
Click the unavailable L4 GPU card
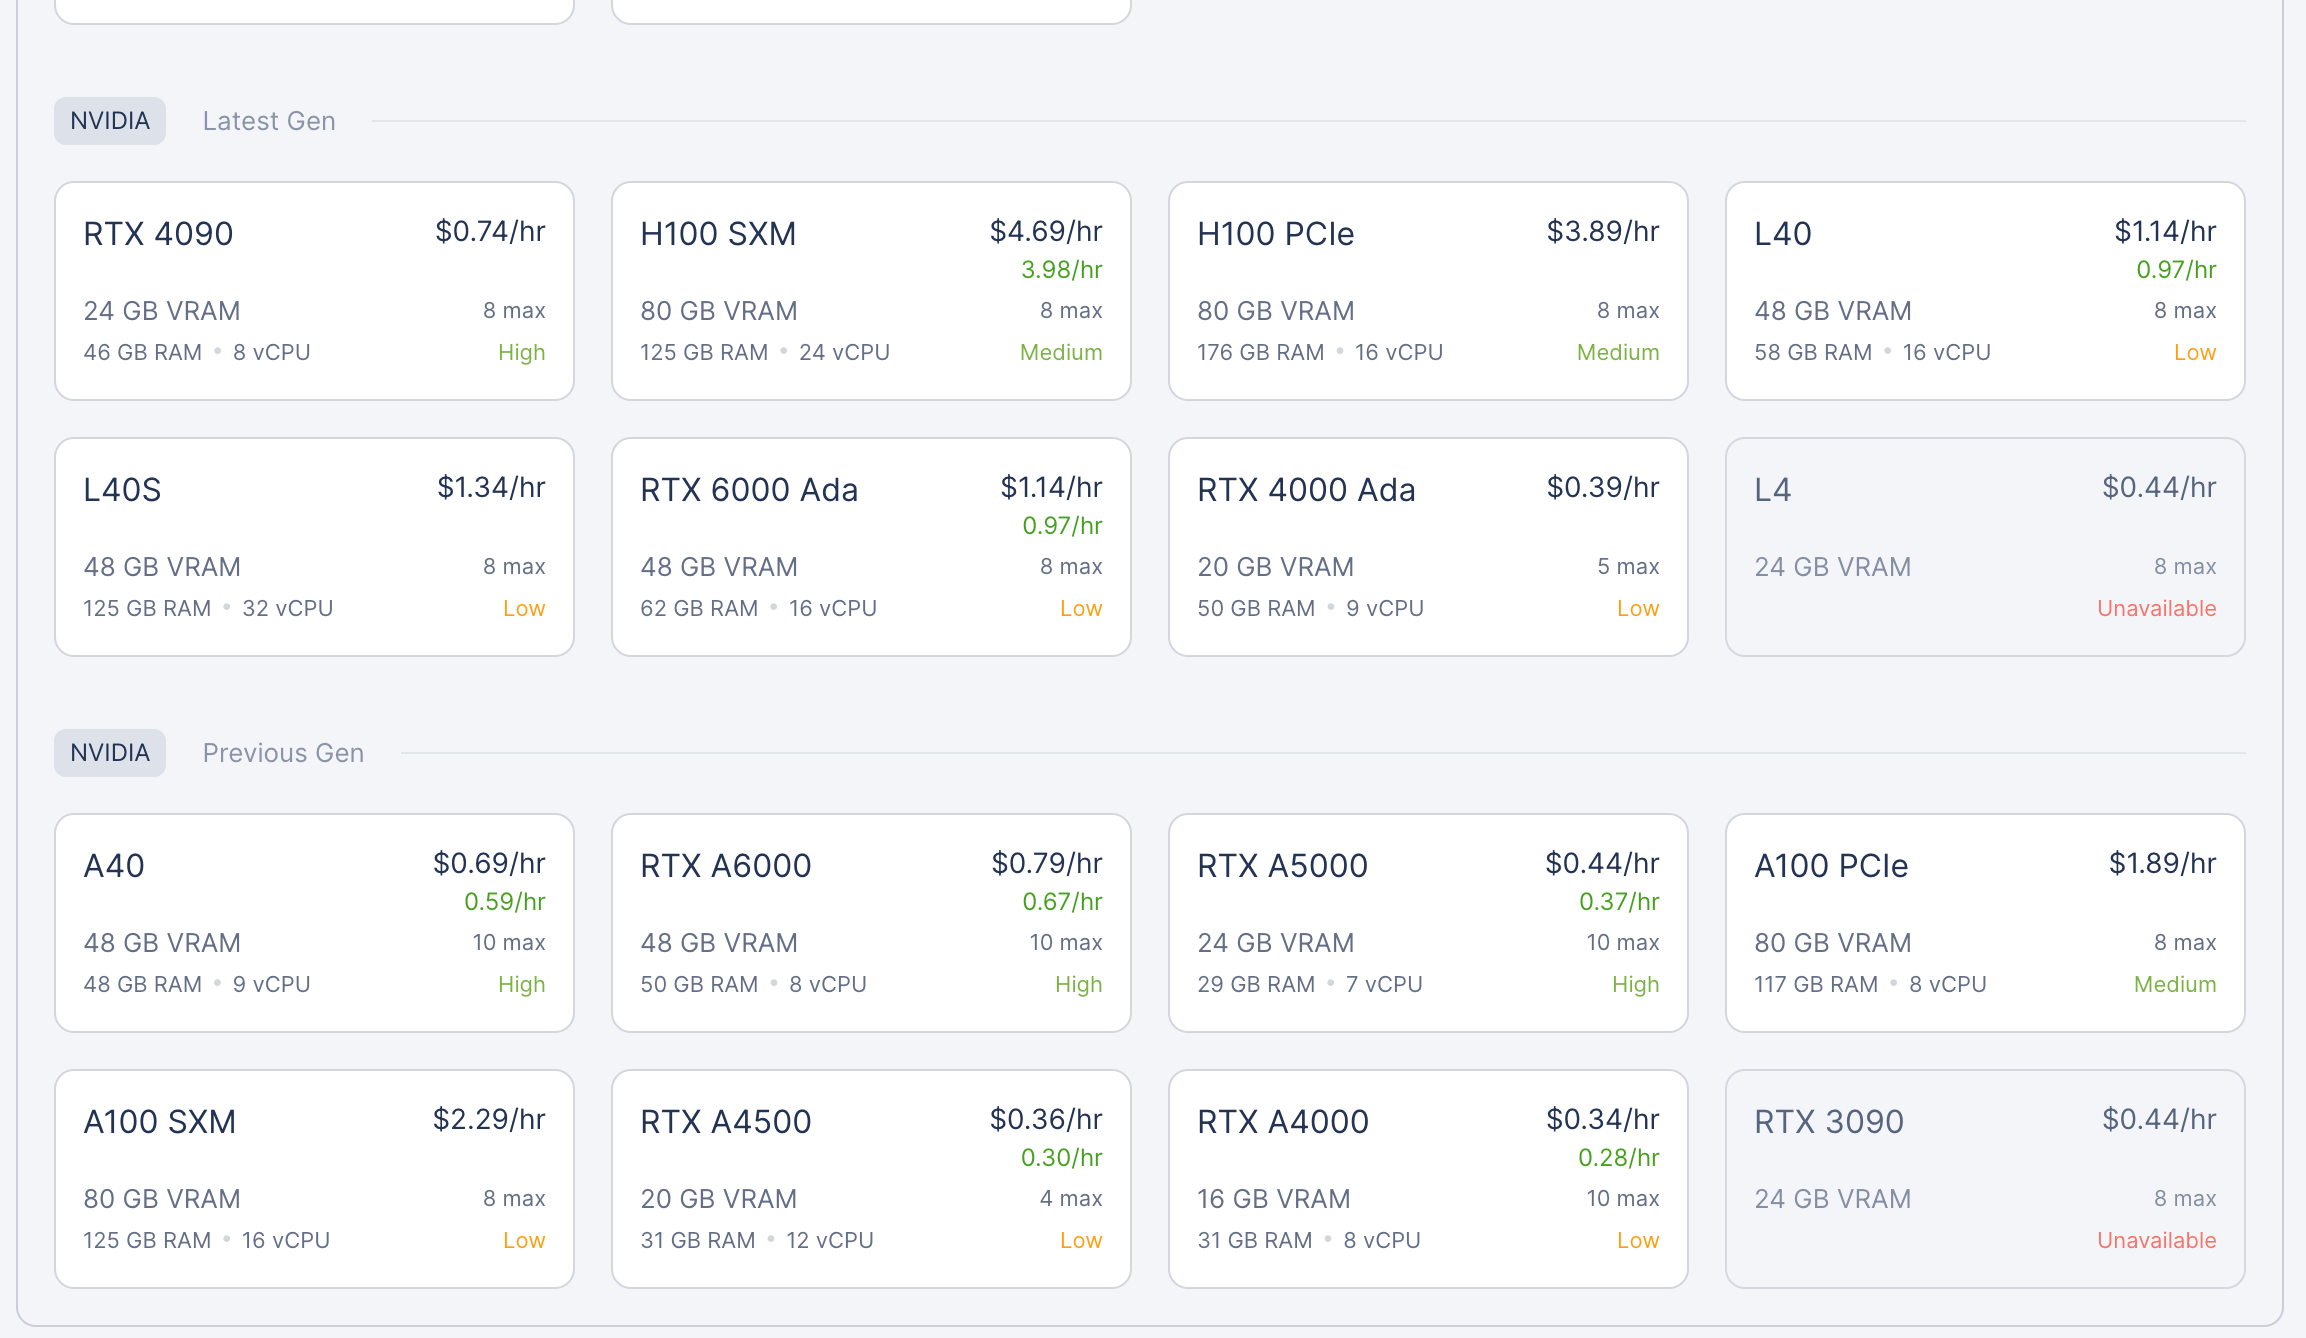pyautogui.click(x=1984, y=546)
